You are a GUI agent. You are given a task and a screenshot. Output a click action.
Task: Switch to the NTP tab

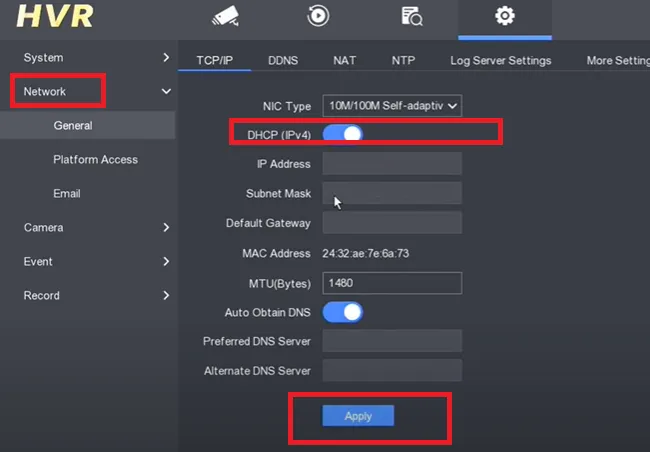point(403,61)
